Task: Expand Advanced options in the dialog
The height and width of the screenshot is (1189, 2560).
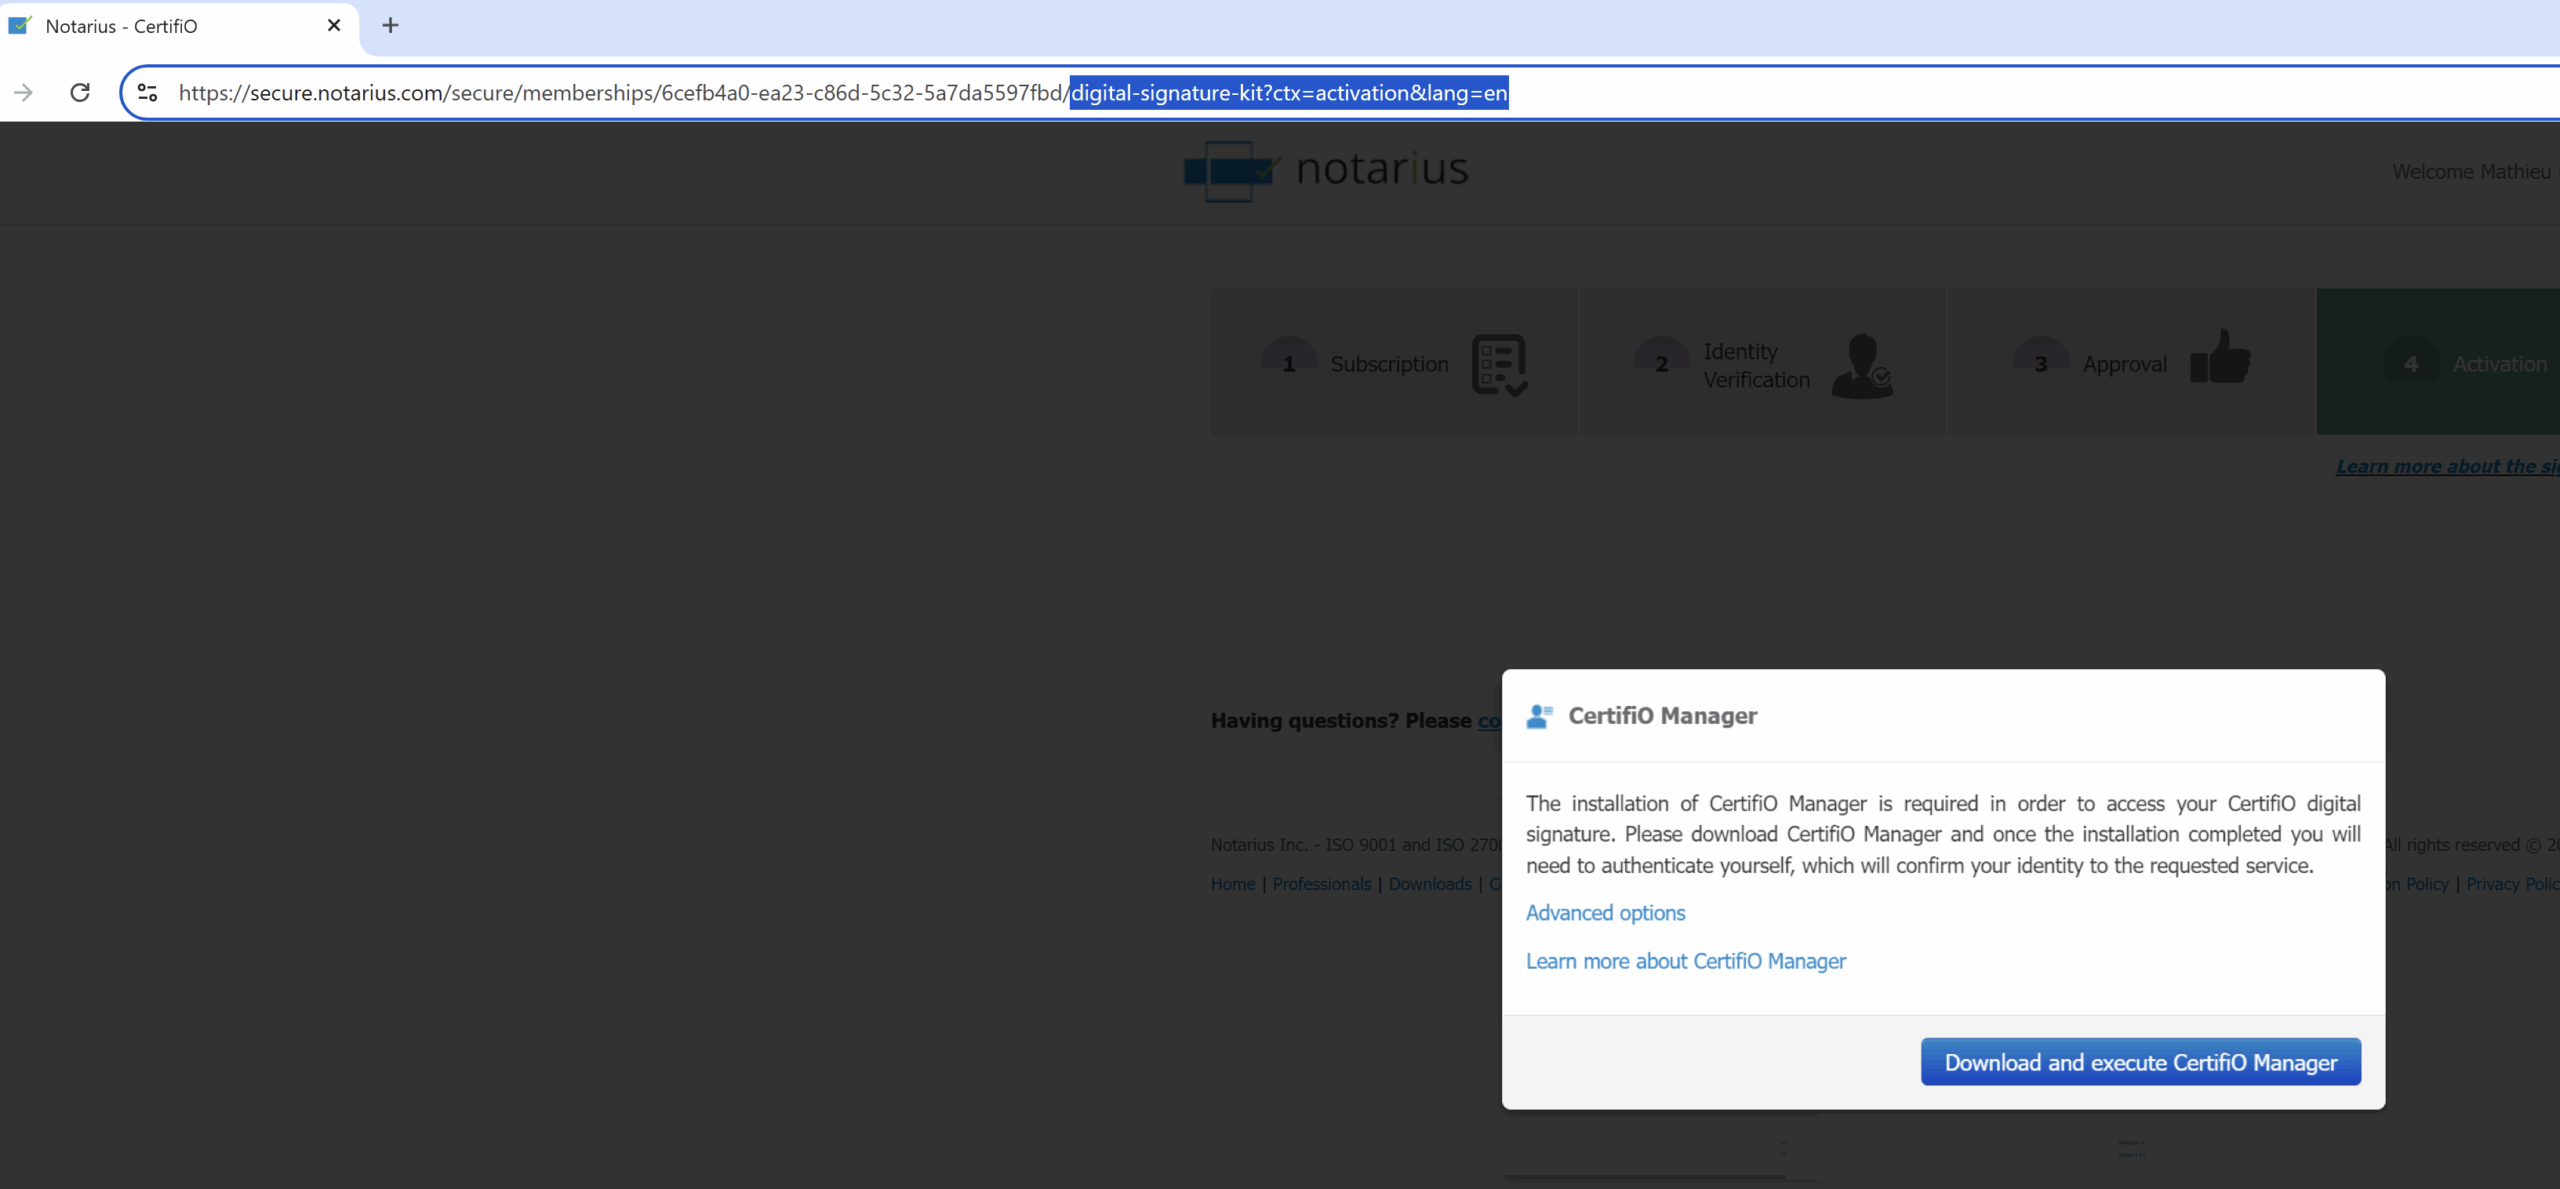Action: coord(1605,913)
